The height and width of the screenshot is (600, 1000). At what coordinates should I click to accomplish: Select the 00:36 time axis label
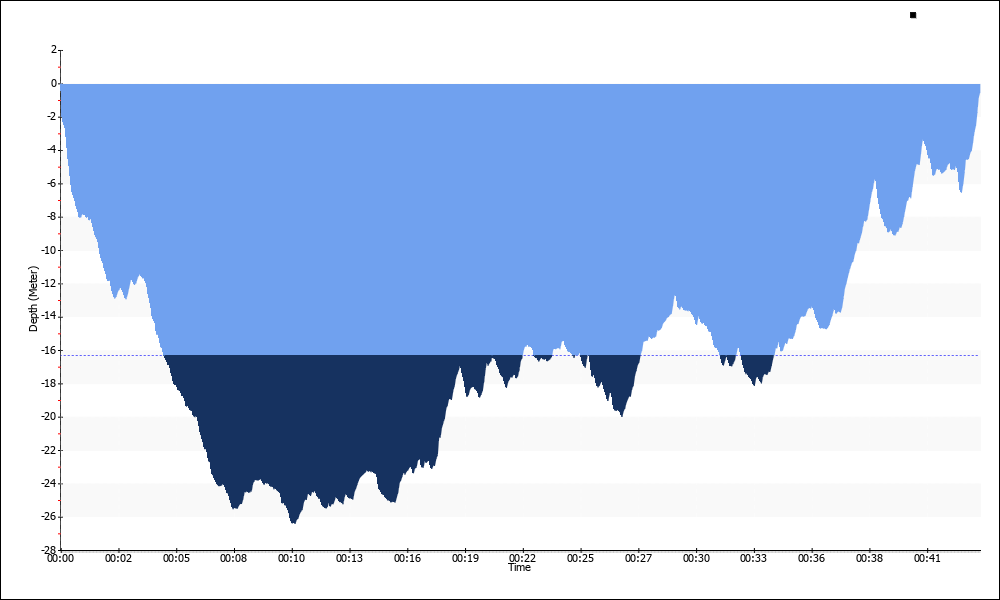(x=811, y=558)
